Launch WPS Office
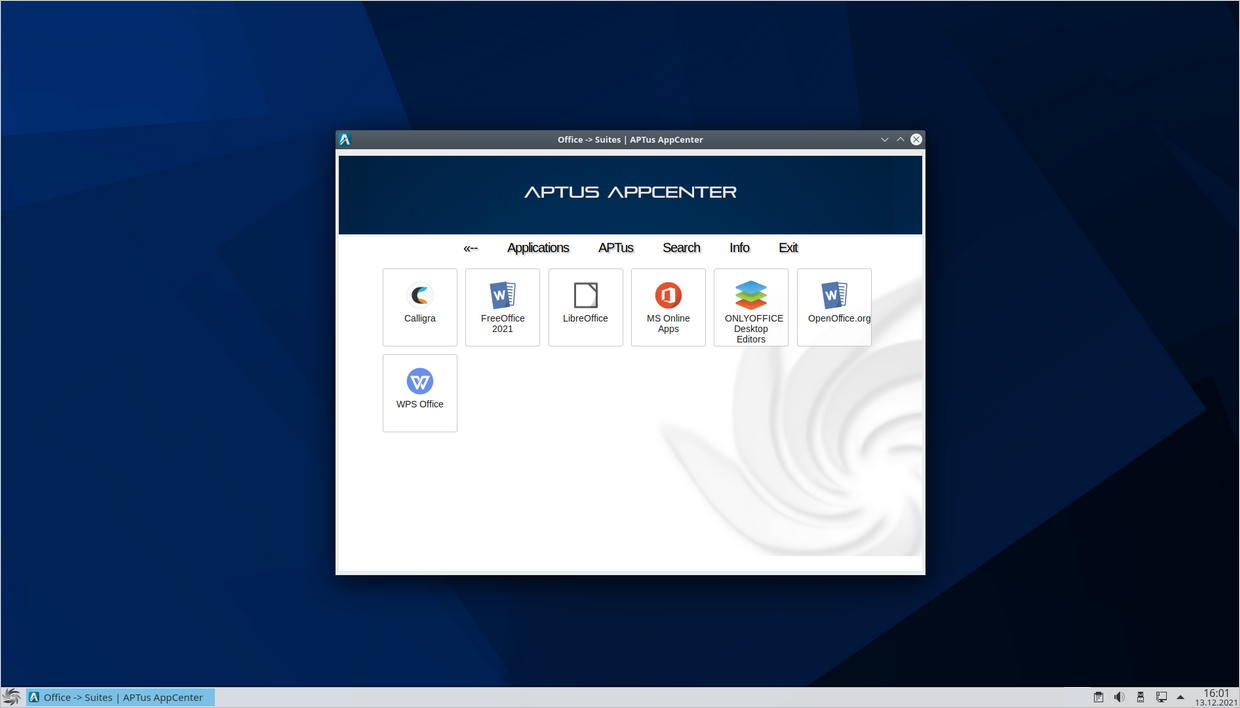The height and width of the screenshot is (708, 1240). click(x=420, y=390)
